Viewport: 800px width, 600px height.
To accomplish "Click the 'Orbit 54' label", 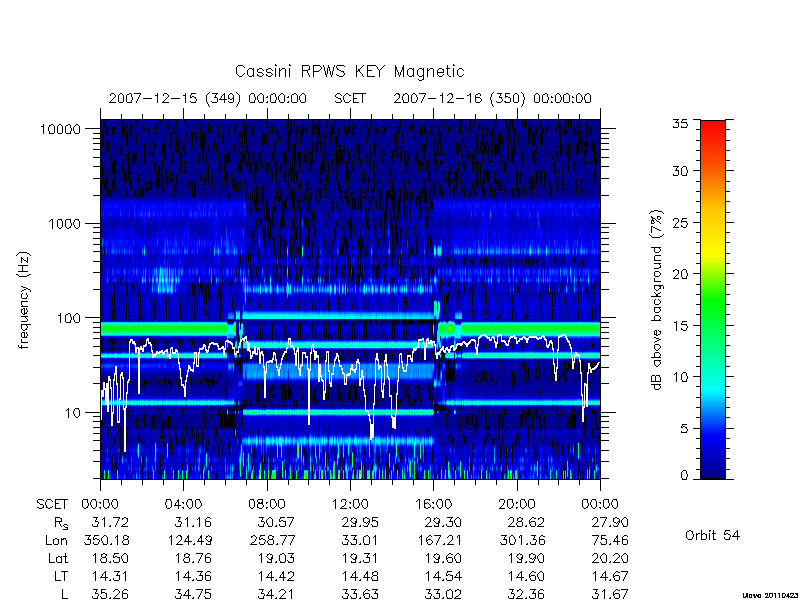I will click(x=712, y=535).
